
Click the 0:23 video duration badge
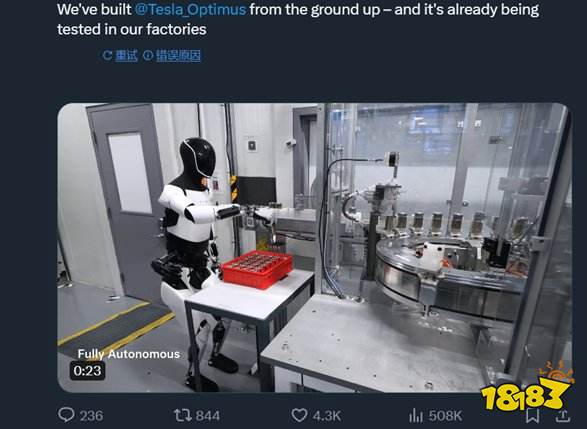87,371
